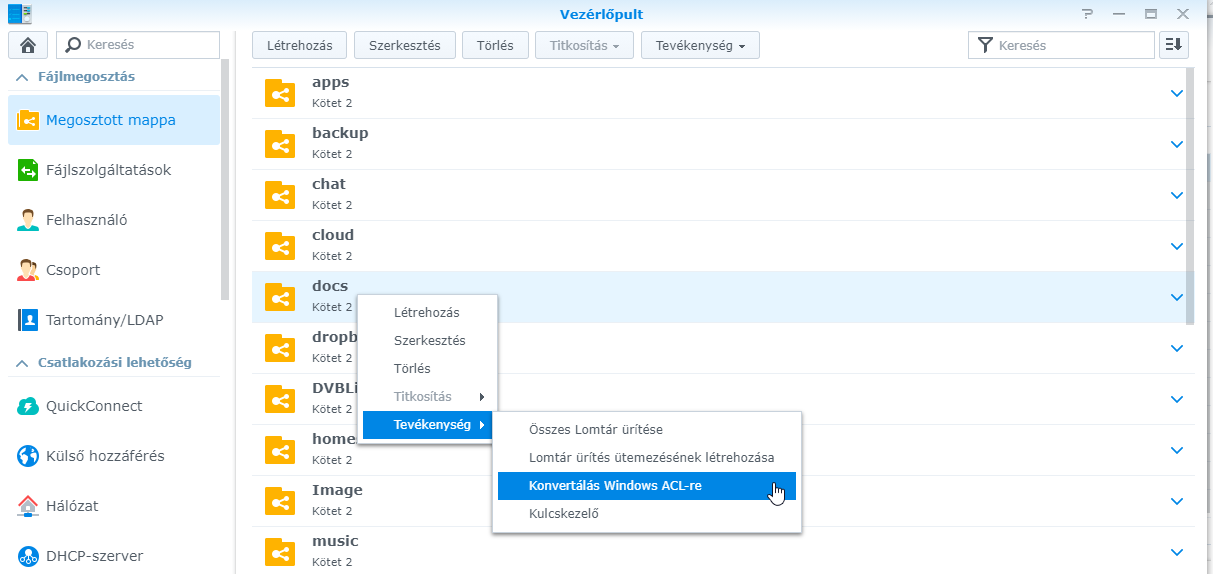The width and height of the screenshot is (1213, 587).
Task: Select the apps folder name text
Action: coord(330,83)
